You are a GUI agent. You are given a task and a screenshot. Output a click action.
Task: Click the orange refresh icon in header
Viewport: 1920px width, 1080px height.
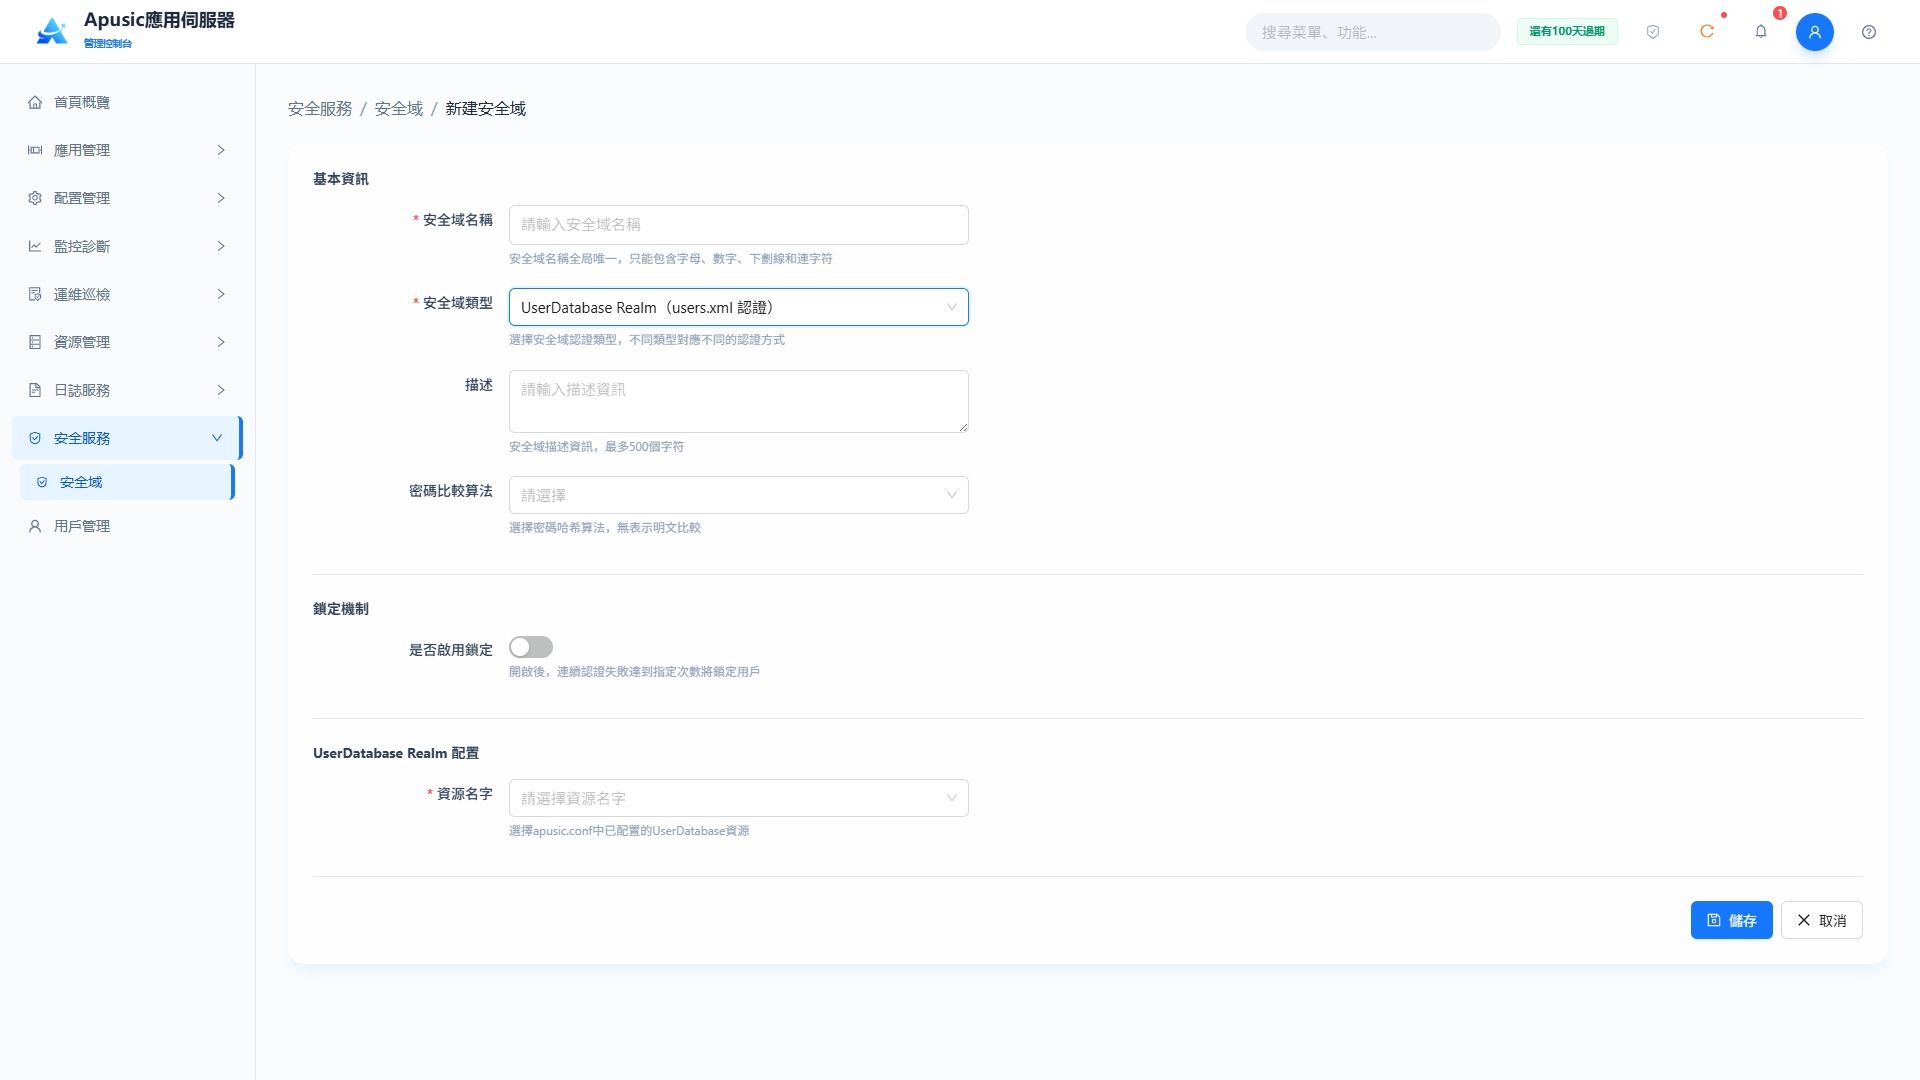(x=1707, y=32)
